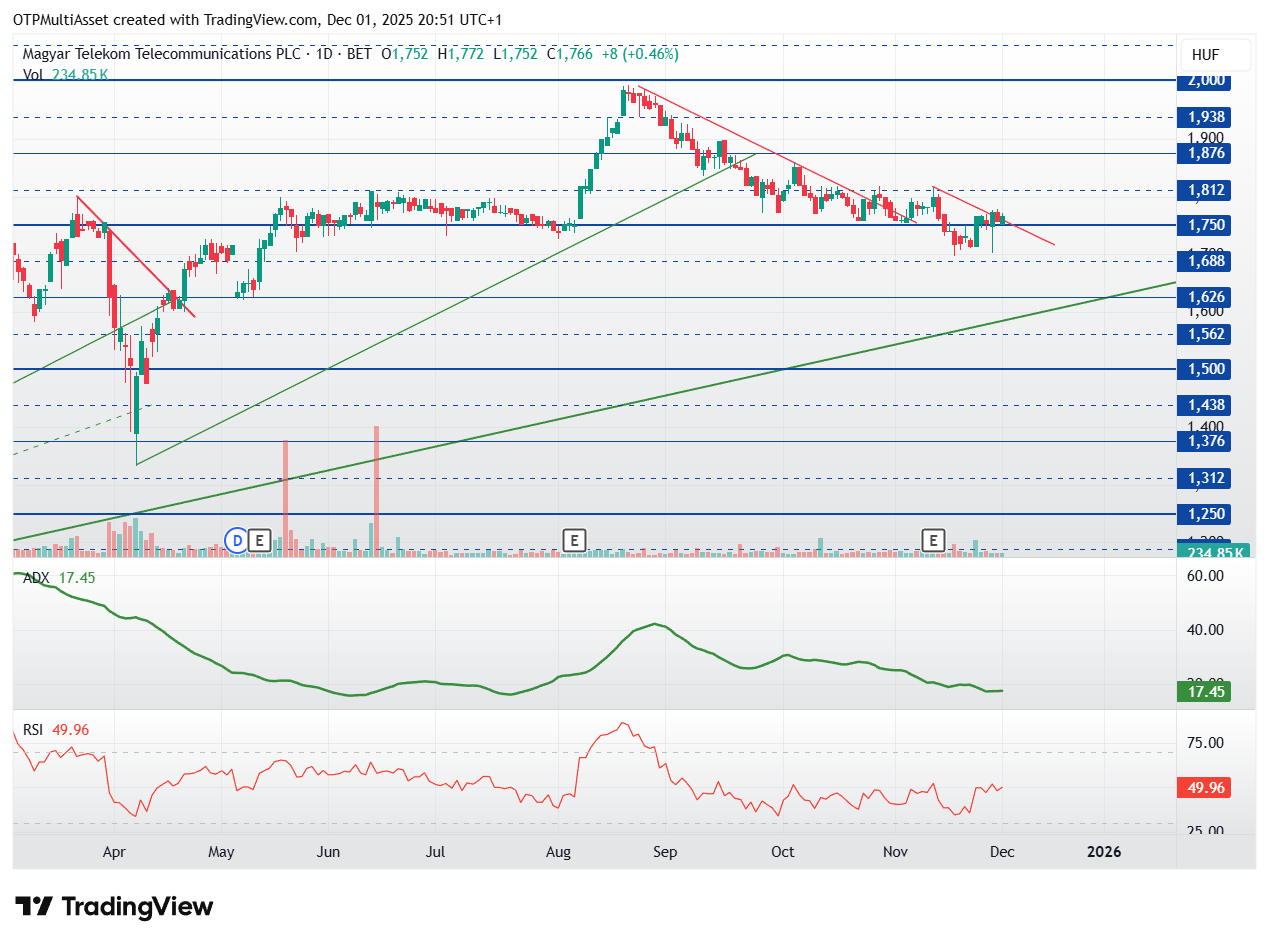Click the earnings "E" marker beside the D marker

point(260,541)
